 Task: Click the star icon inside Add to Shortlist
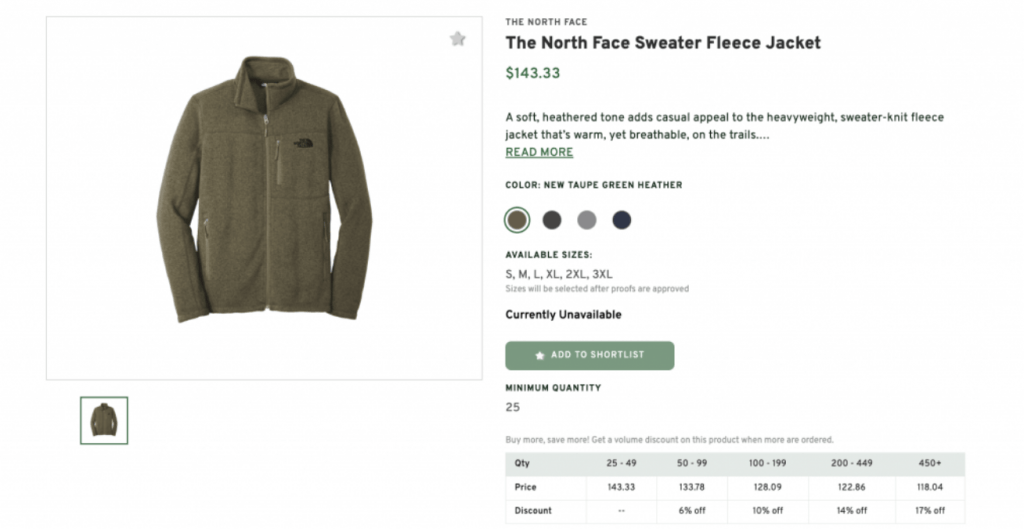pyautogui.click(x=540, y=355)
